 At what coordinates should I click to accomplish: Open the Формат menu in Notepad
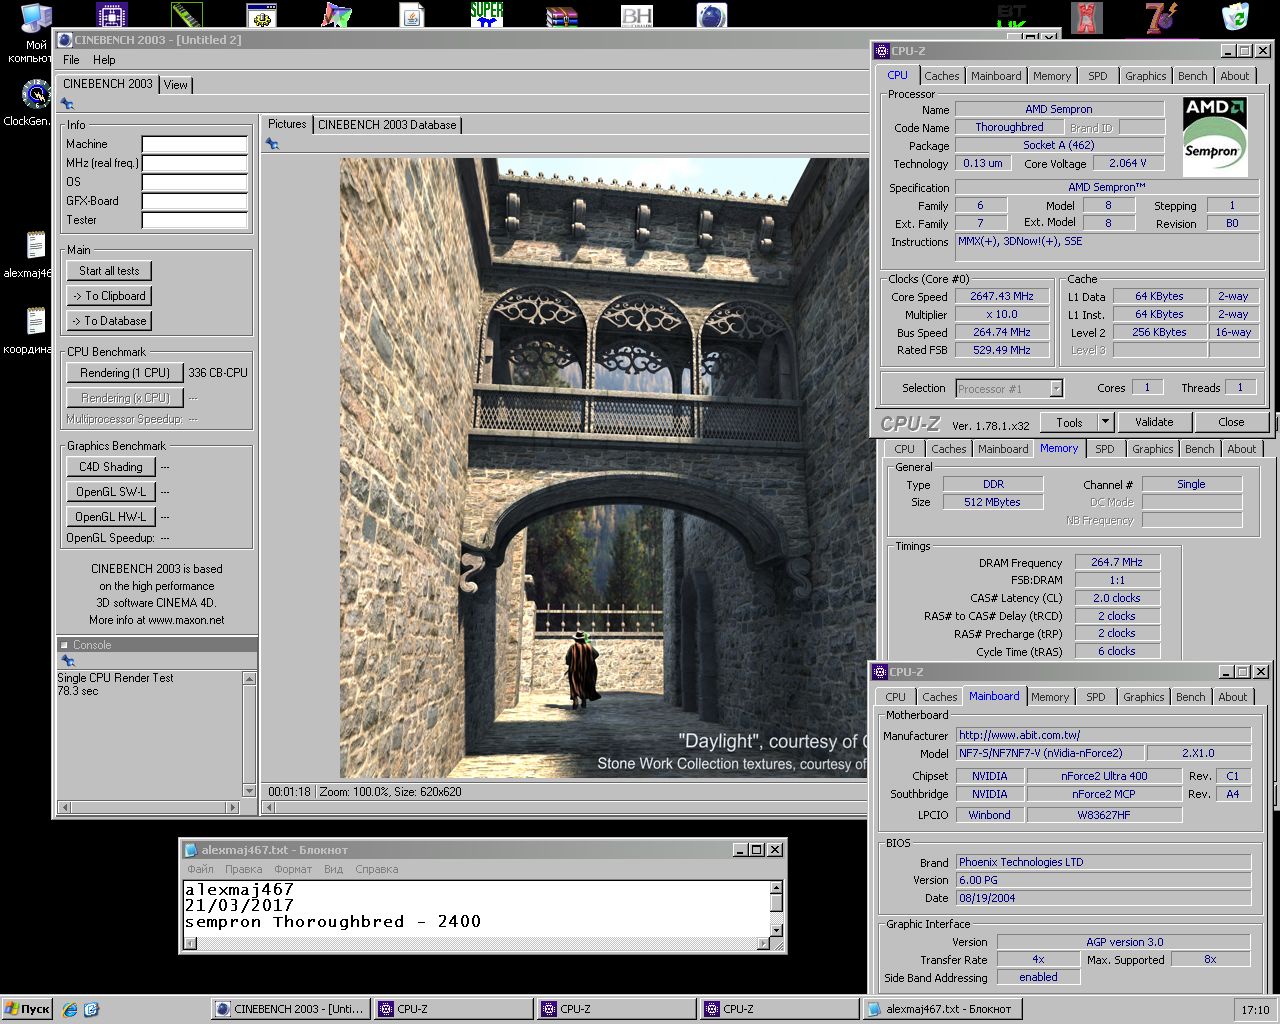click(293, 869)
